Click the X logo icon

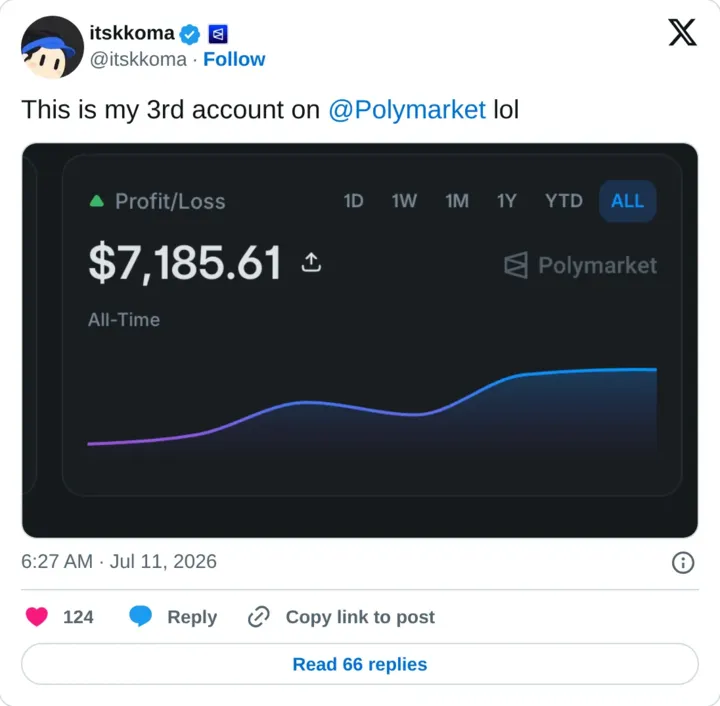click(x=682, y=33)
